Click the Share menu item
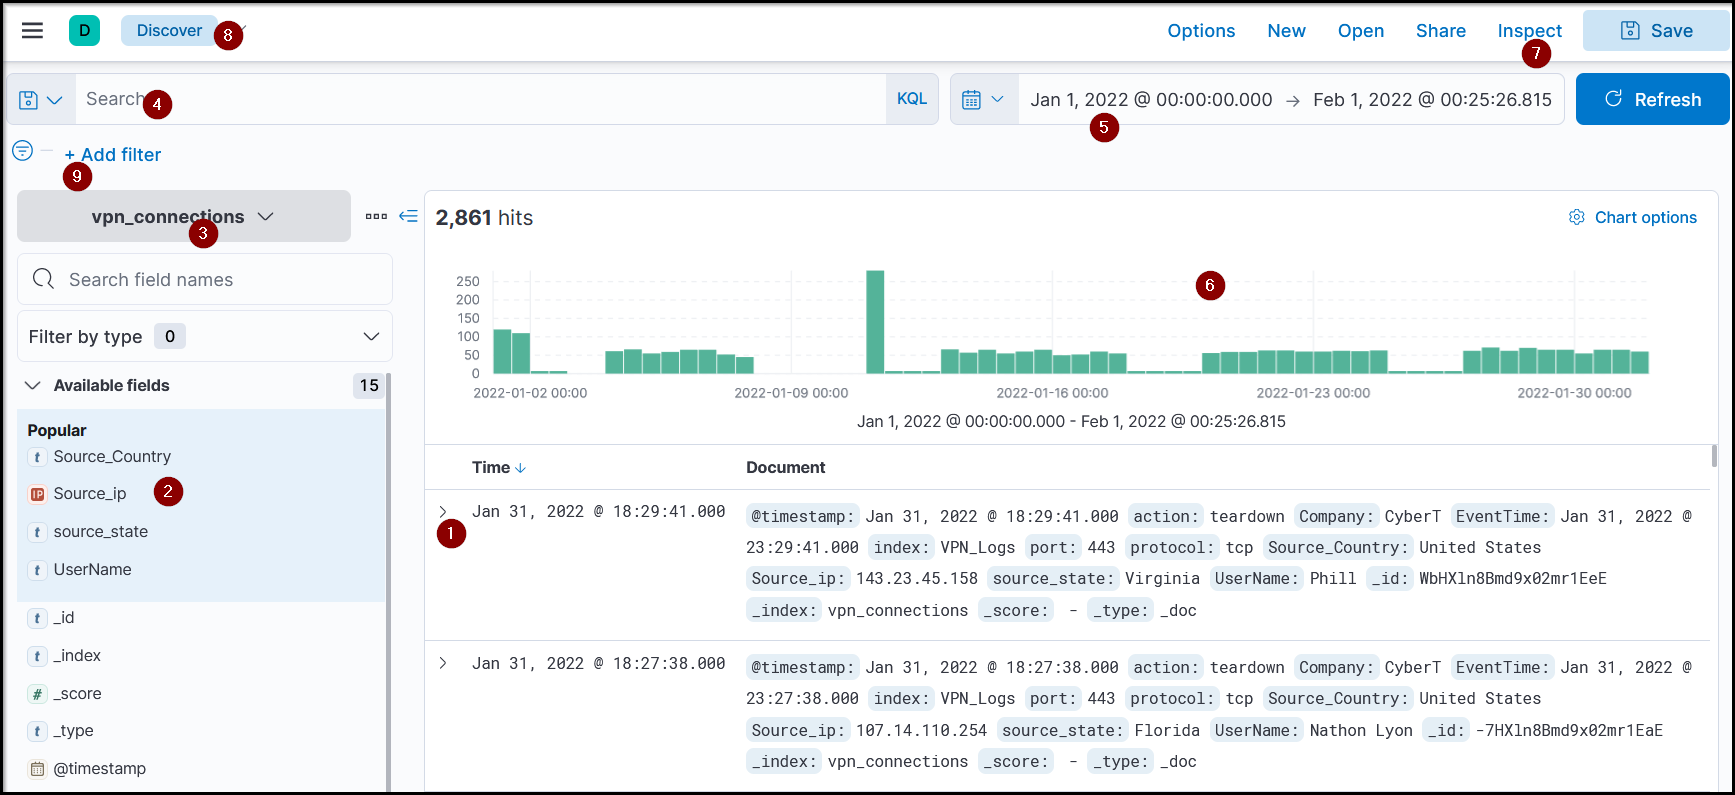The image size is (1735, 795). [1440, 31]
